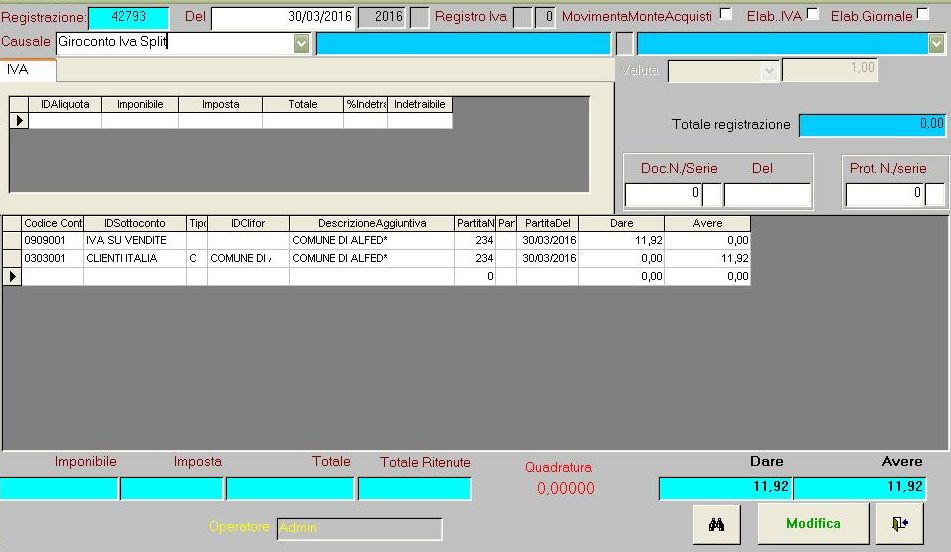Click the Del date field 30/03/2016

283,17
